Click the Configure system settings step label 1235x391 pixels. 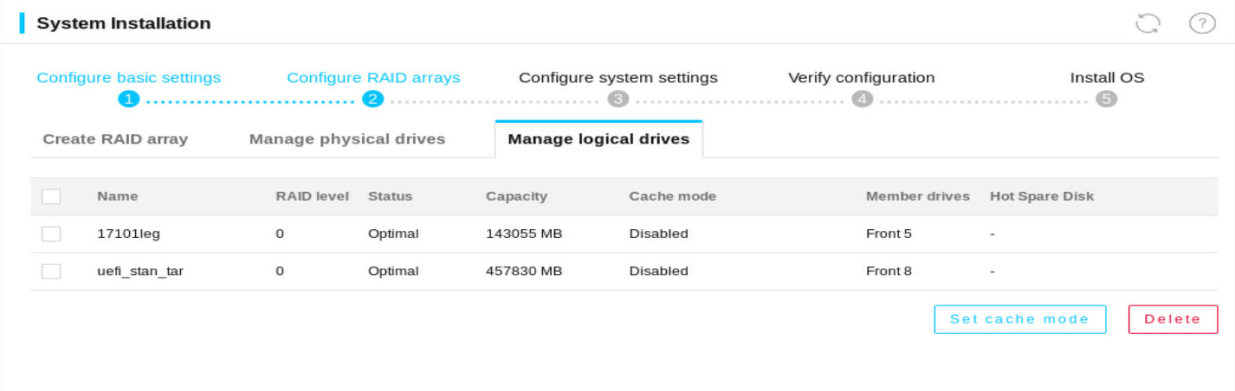pos(618,77)
